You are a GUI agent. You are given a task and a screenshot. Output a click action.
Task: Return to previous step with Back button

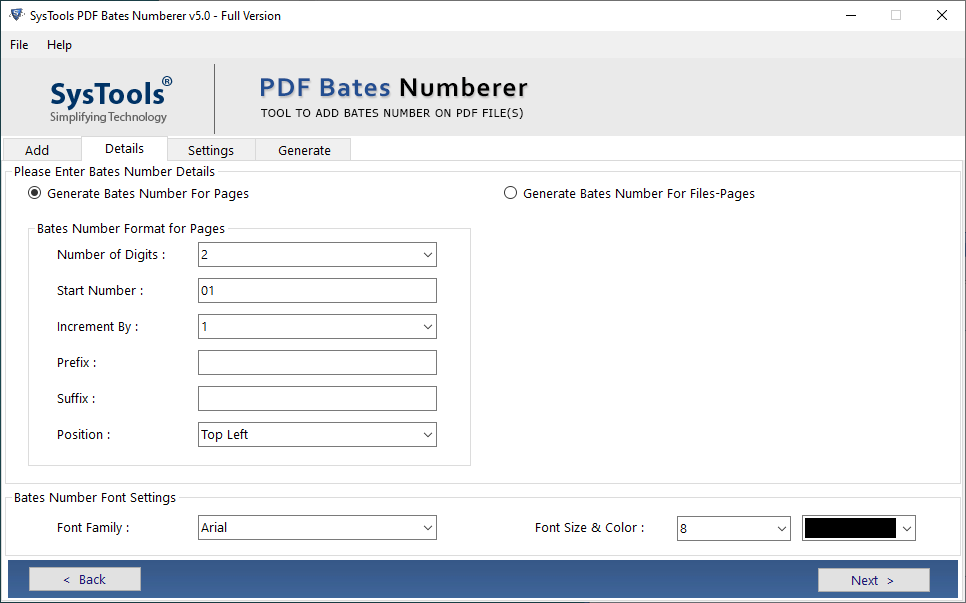click(x=85, y=580)
